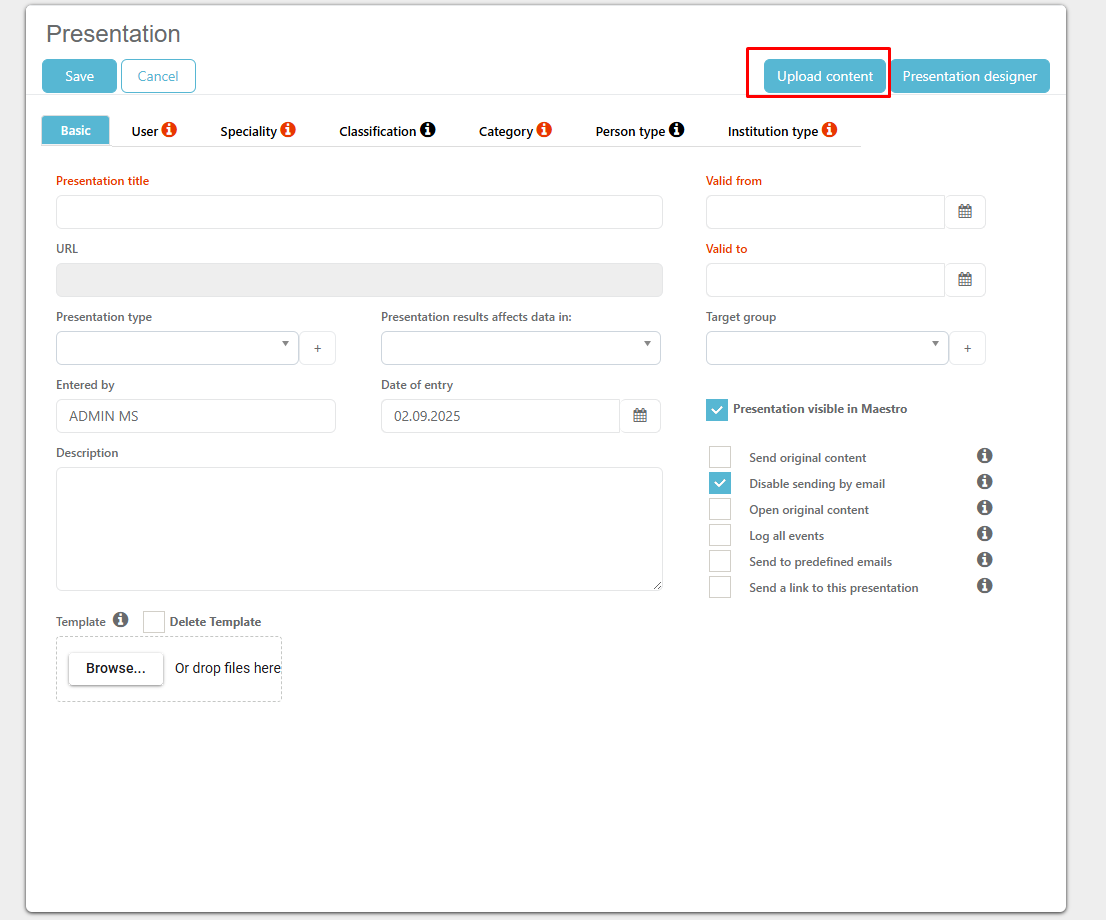
Task: Open calendar picker for Valid to
Action: 965,280
